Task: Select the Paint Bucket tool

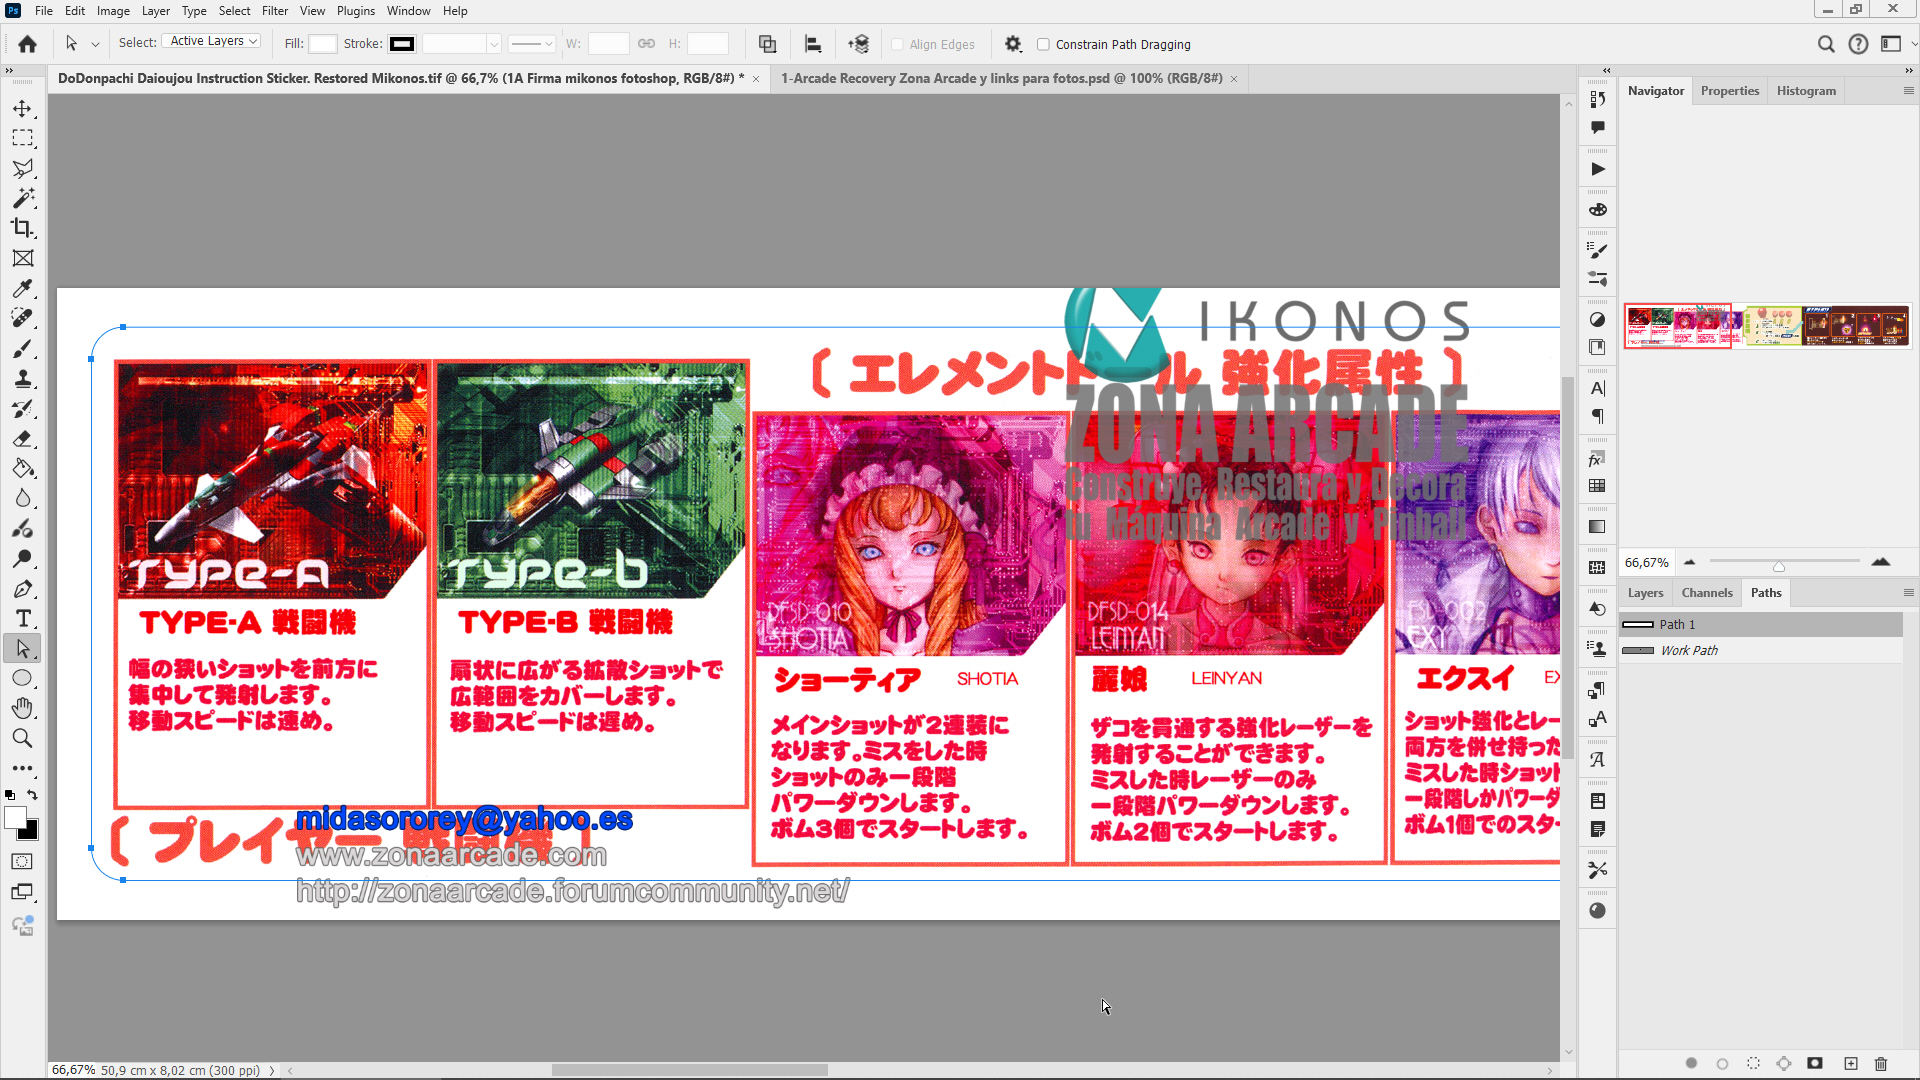Action: pos(22,468)
